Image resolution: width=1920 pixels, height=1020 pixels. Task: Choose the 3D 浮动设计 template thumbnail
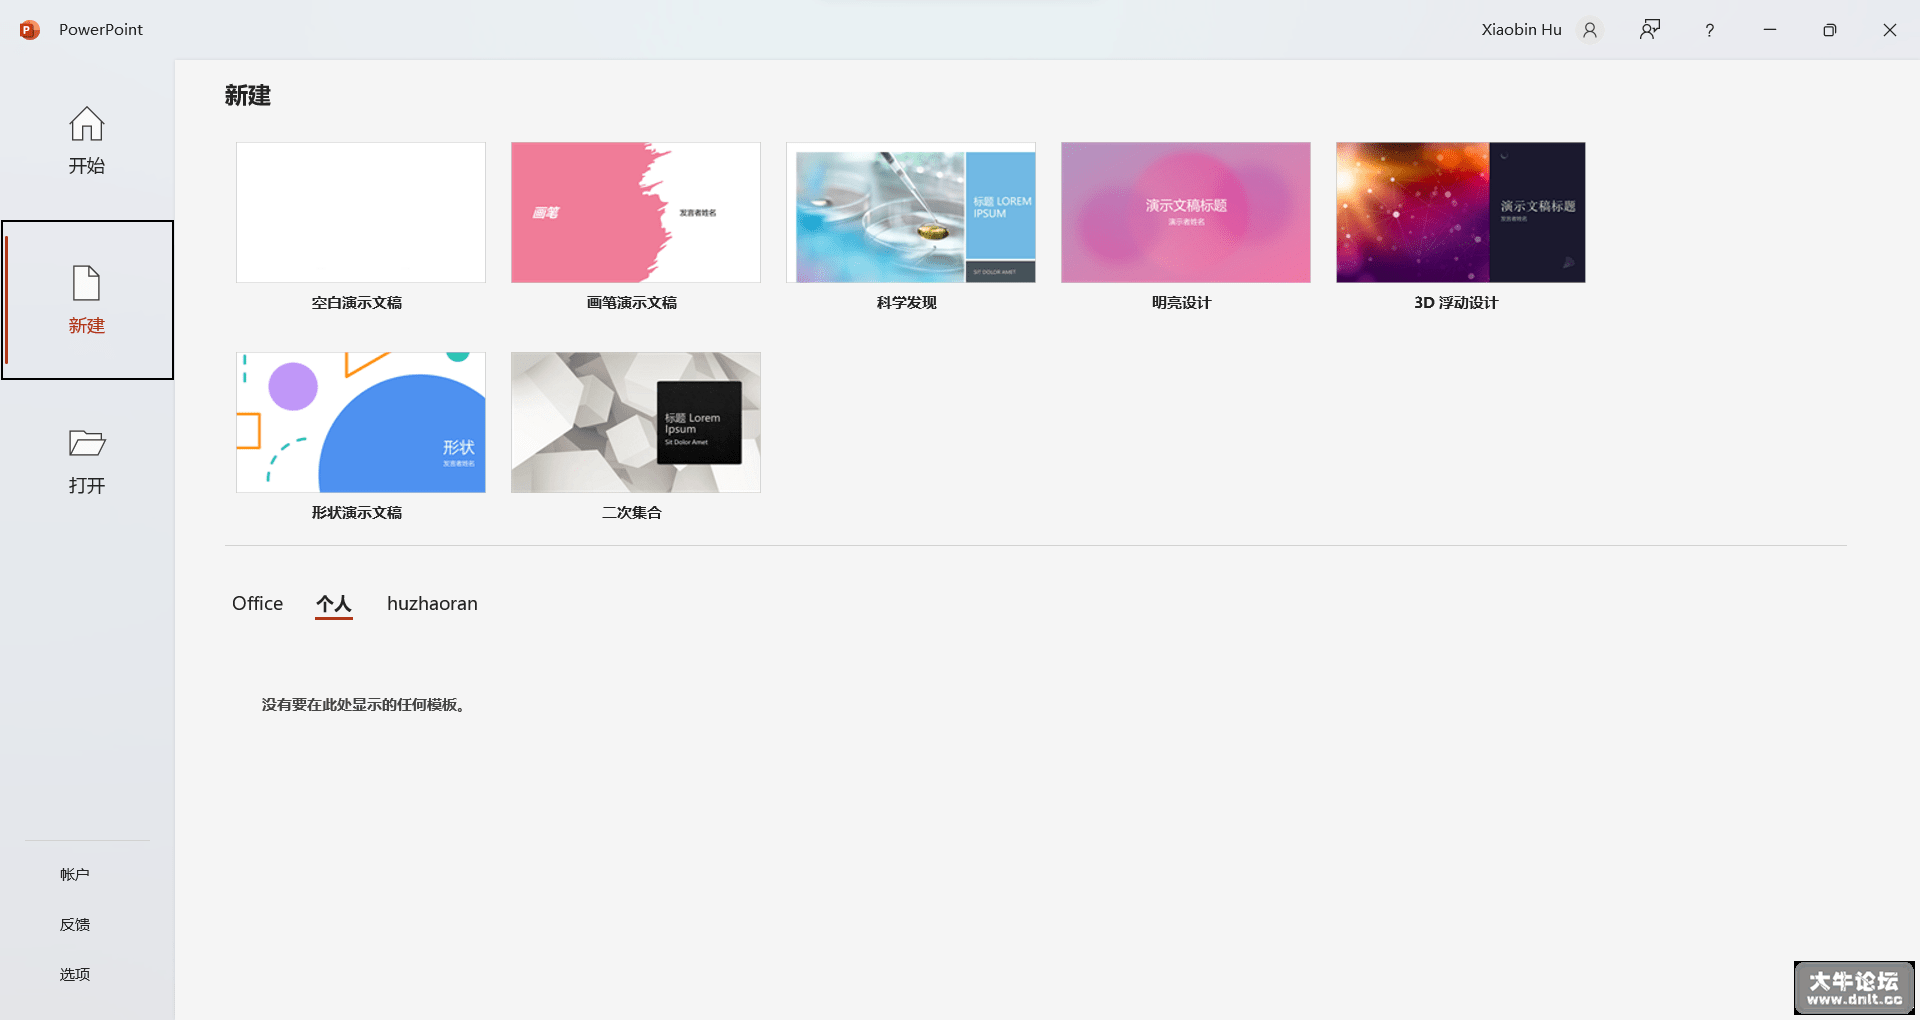coord(1461,212)
